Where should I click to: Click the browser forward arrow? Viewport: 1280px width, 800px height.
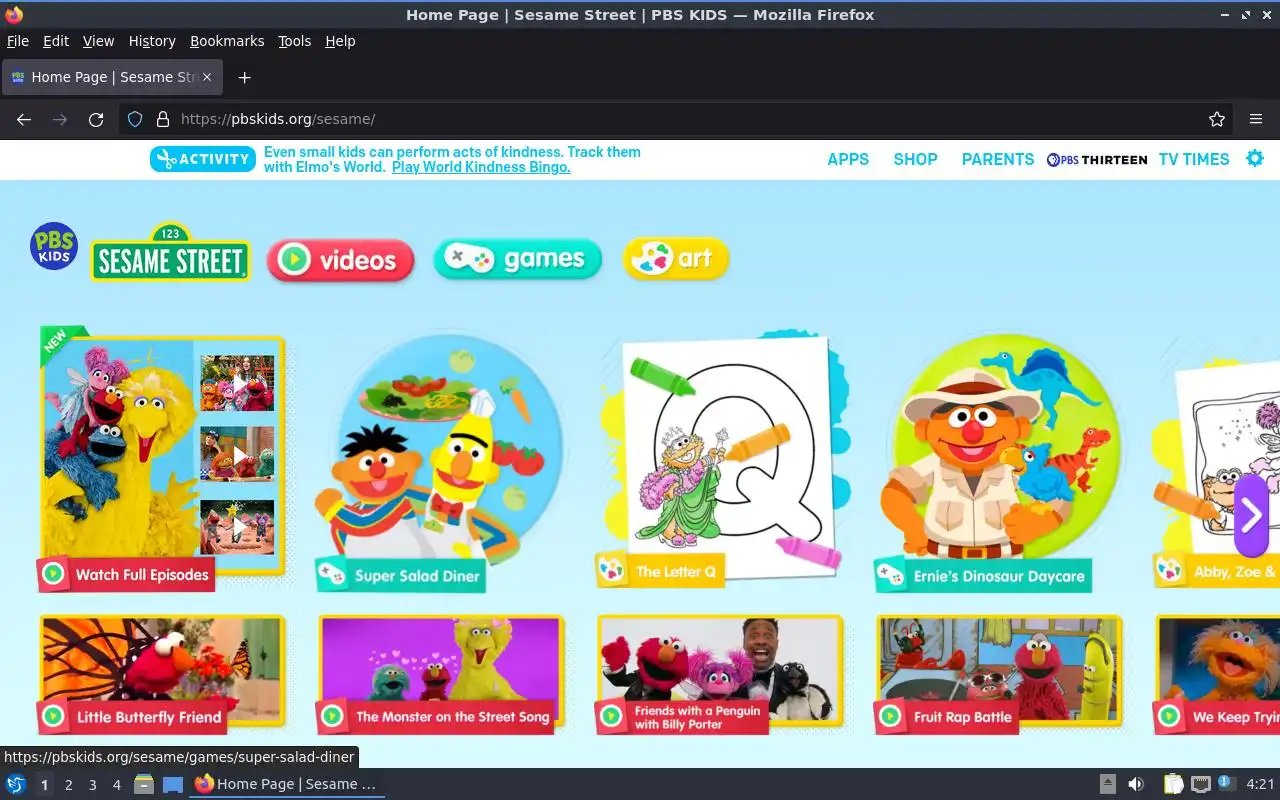tap(60, 119)
